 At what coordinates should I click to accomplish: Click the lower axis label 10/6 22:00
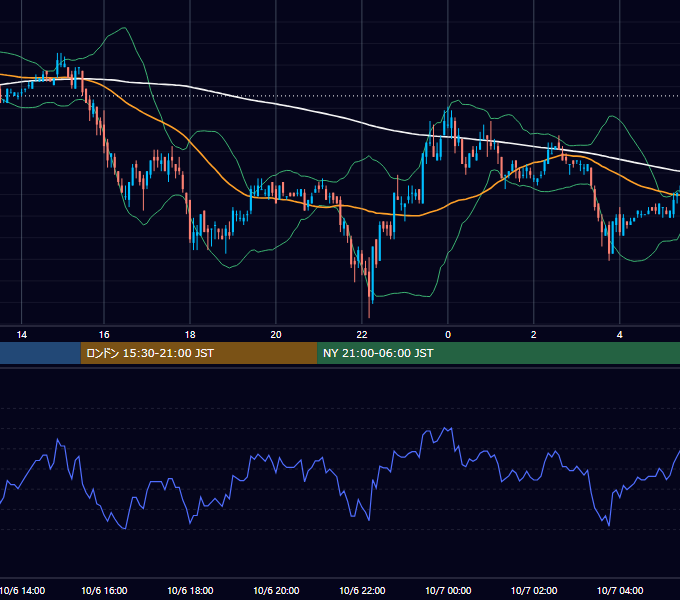[362, 590]
